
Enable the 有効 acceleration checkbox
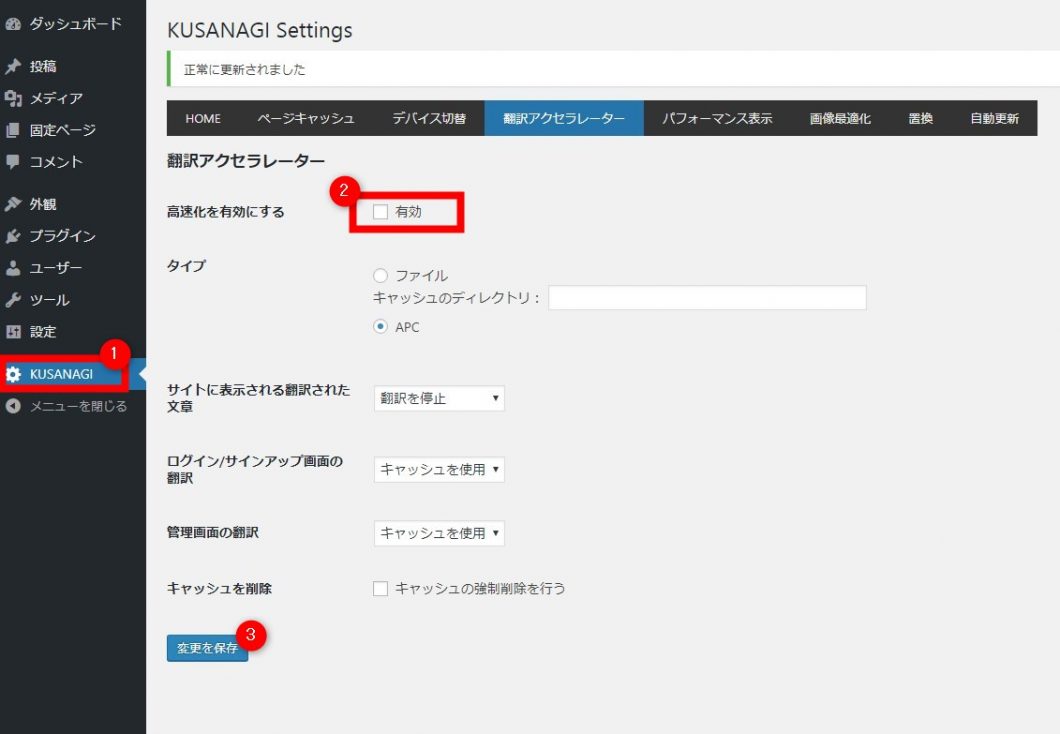[381, 212]
